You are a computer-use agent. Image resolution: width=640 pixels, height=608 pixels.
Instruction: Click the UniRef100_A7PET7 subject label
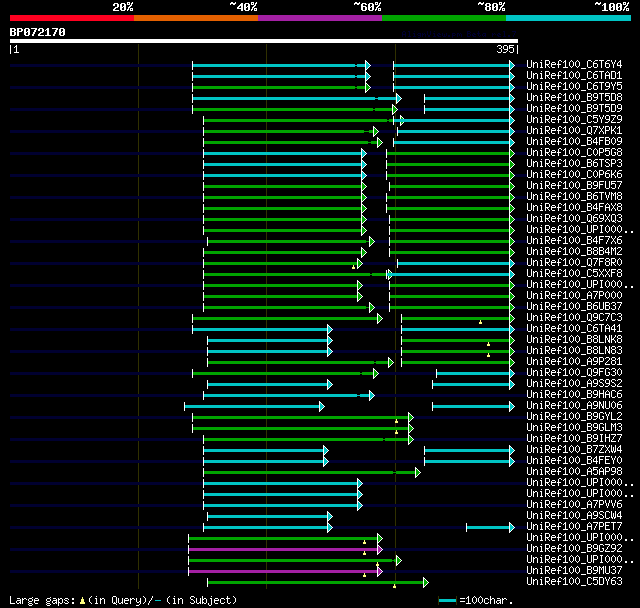pos(574,527)
